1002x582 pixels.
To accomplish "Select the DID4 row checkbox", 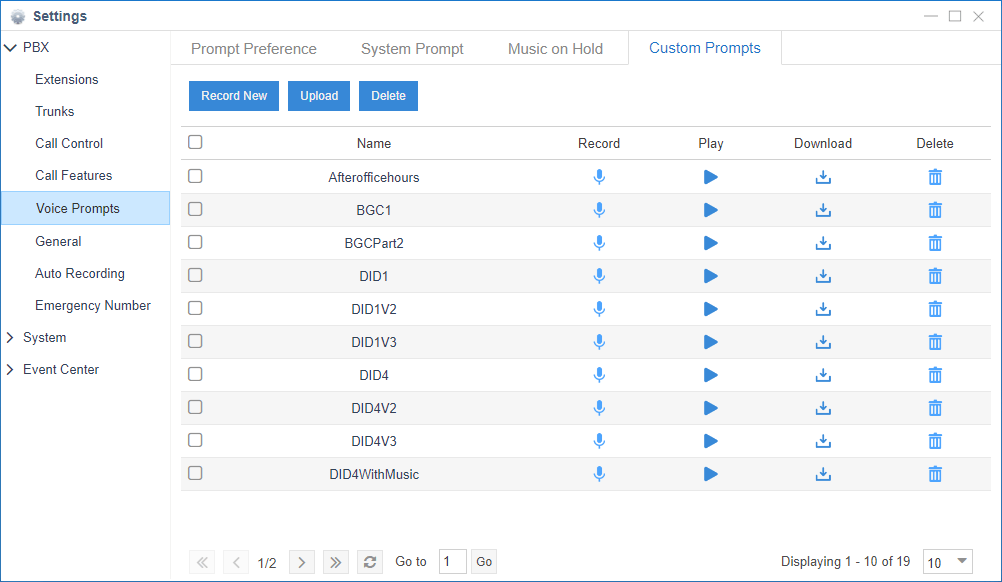I will (x=196, y=374).
